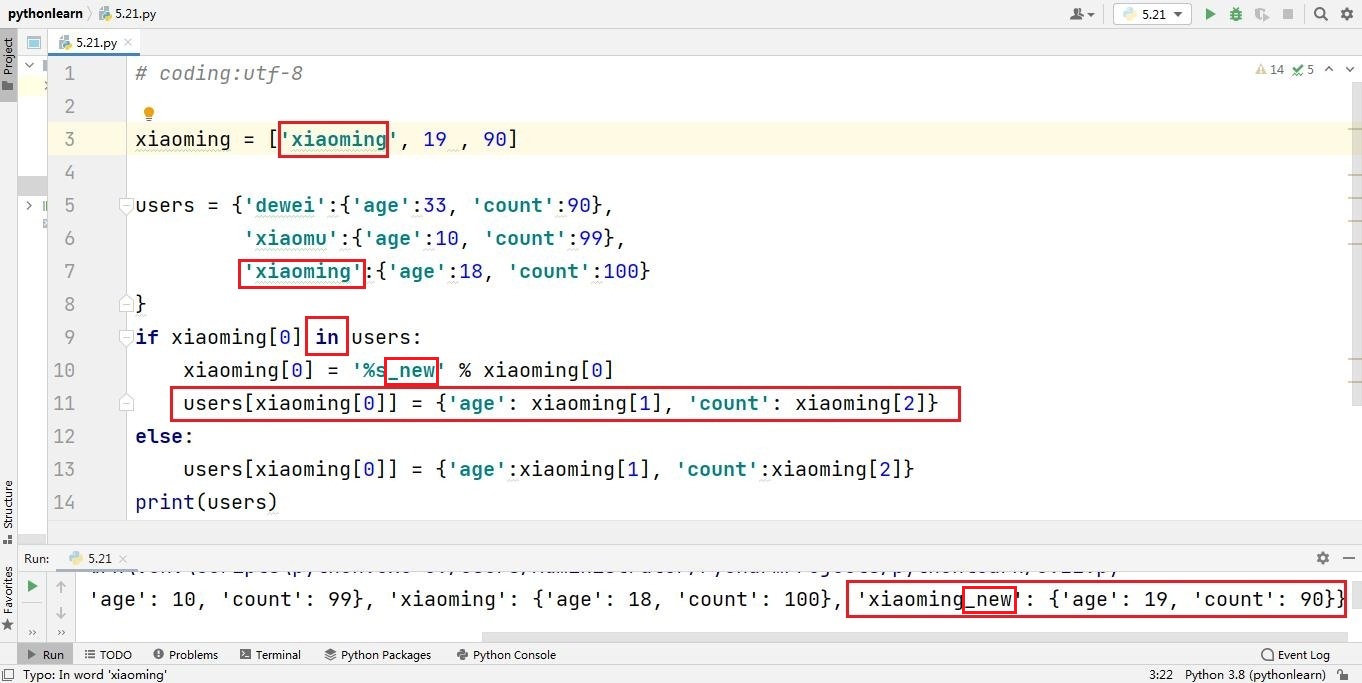This screenshot has height=683, width=1362.
Task: Collapse the if block fold marker at line 9
Action: [126, 337]
